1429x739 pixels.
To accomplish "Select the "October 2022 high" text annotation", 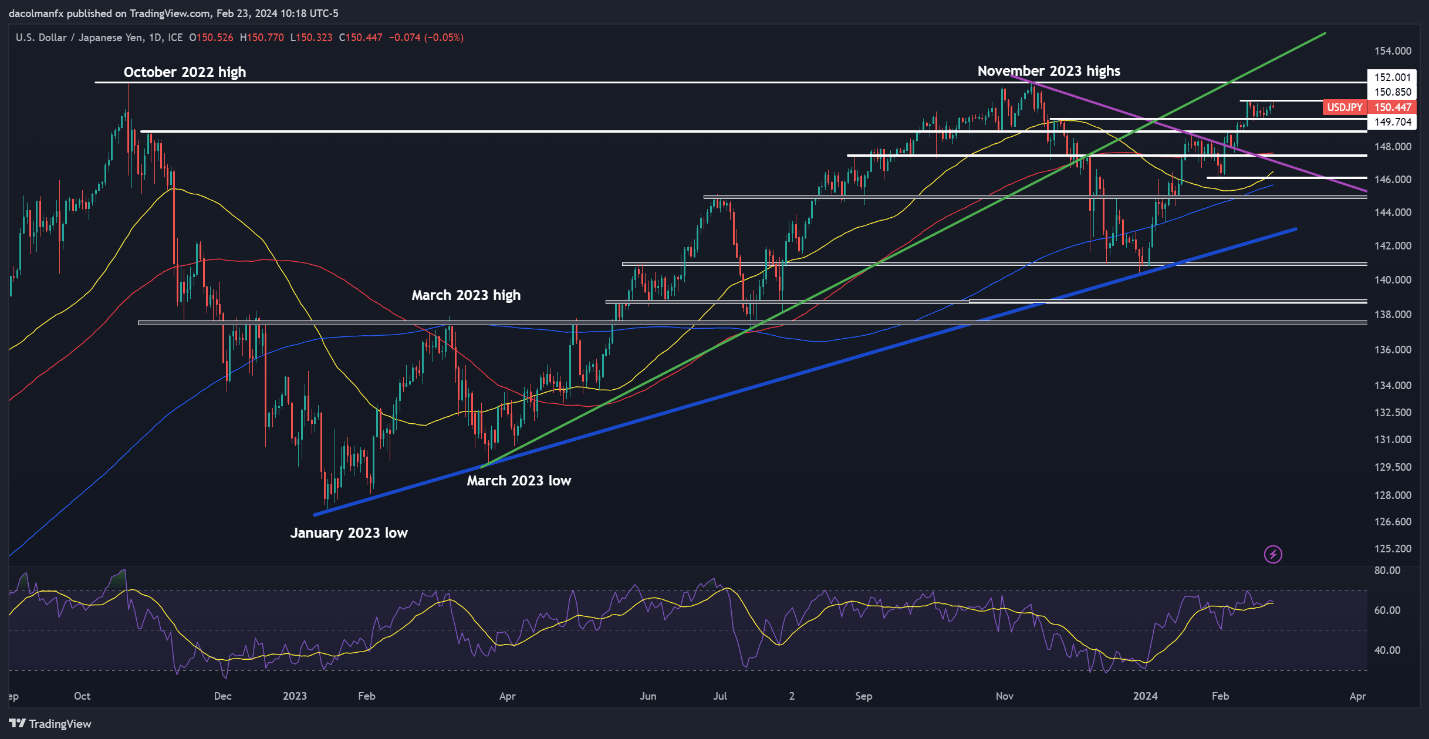I will point(184,72).
